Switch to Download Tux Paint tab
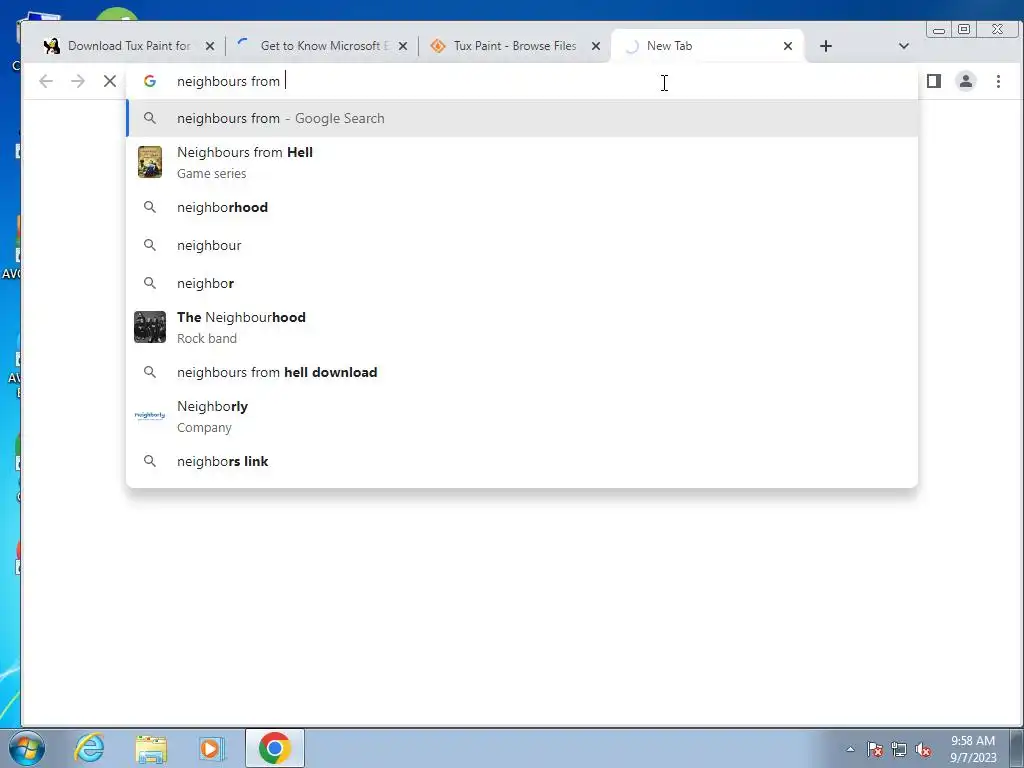 click(127, 46)
